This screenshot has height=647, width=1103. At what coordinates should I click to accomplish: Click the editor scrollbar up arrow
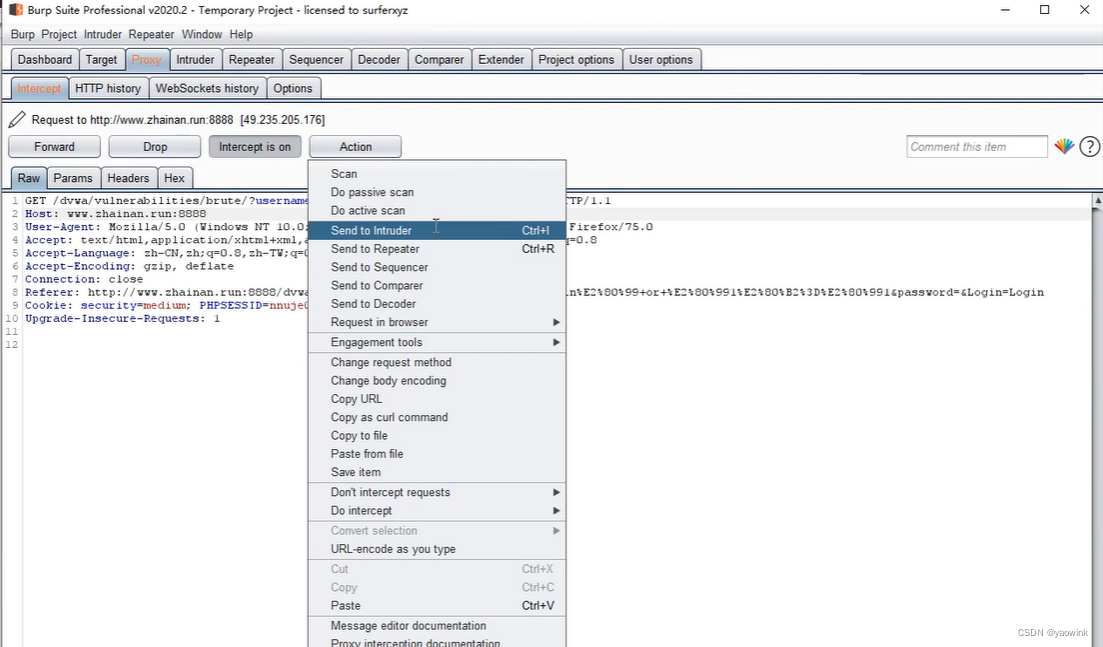(x=1097, y=200)
